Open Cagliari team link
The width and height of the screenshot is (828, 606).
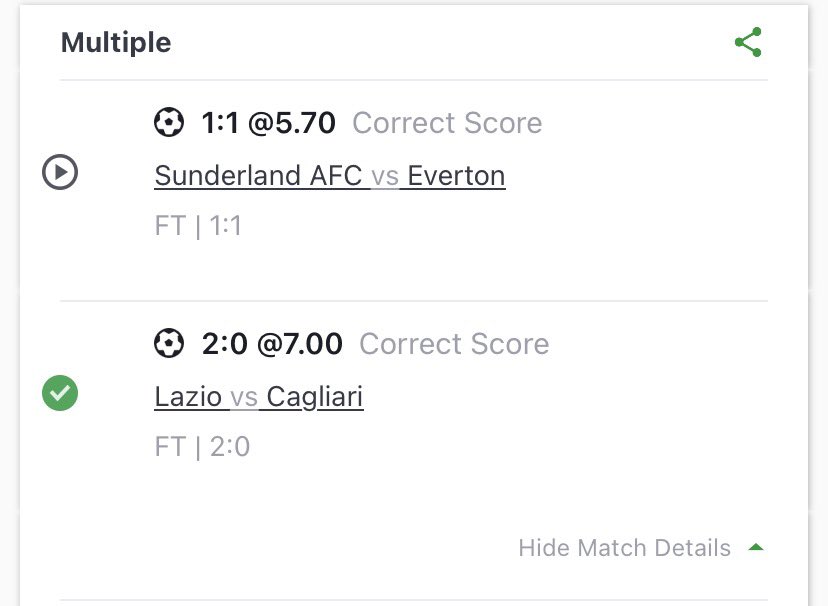315,397
